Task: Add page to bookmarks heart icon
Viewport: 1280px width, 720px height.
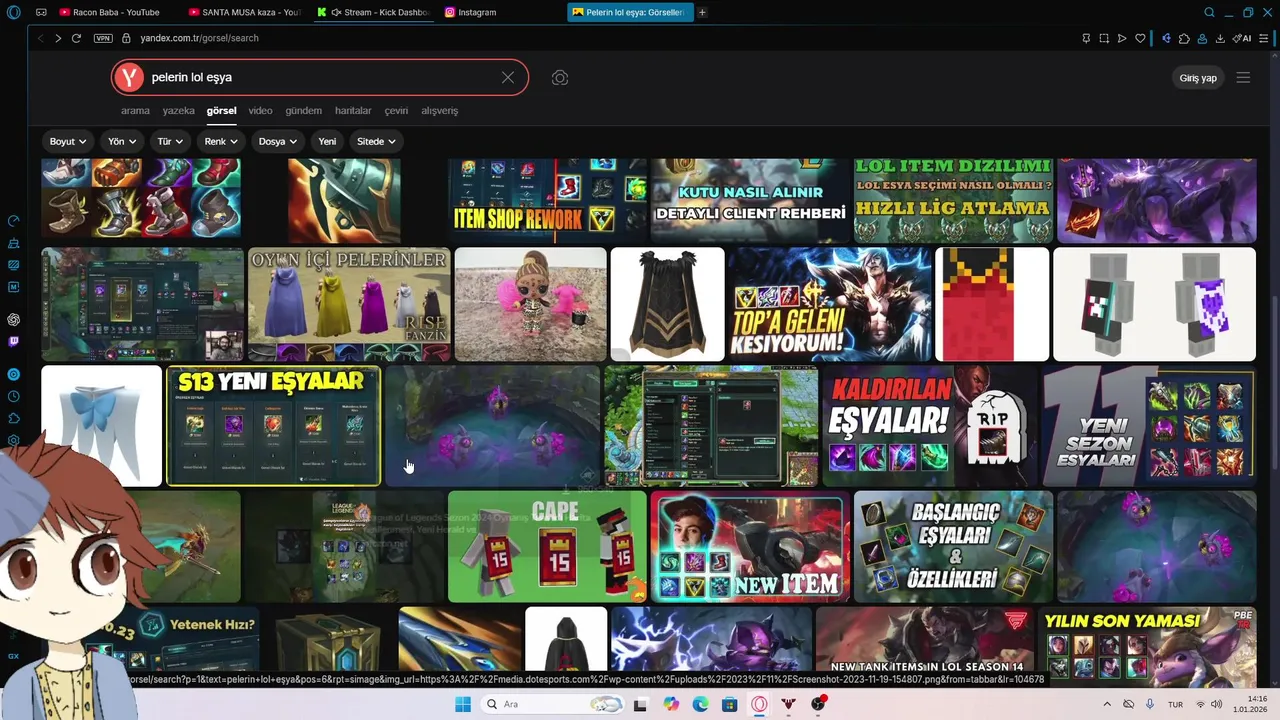Action: (x=1140, y=38)
